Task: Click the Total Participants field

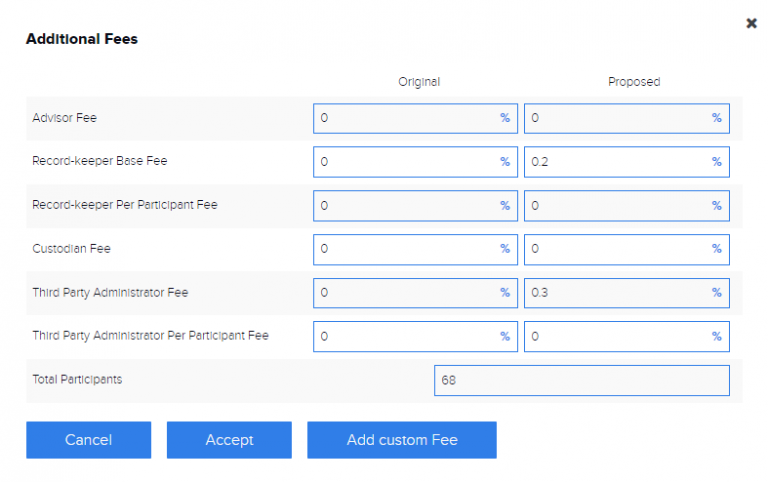Action: coord(581,381)
